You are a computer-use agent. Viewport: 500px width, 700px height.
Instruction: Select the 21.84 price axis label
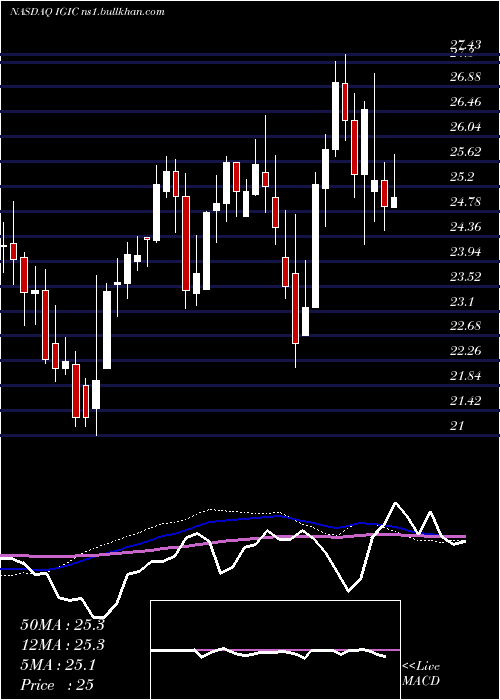(x=466, y=375)
